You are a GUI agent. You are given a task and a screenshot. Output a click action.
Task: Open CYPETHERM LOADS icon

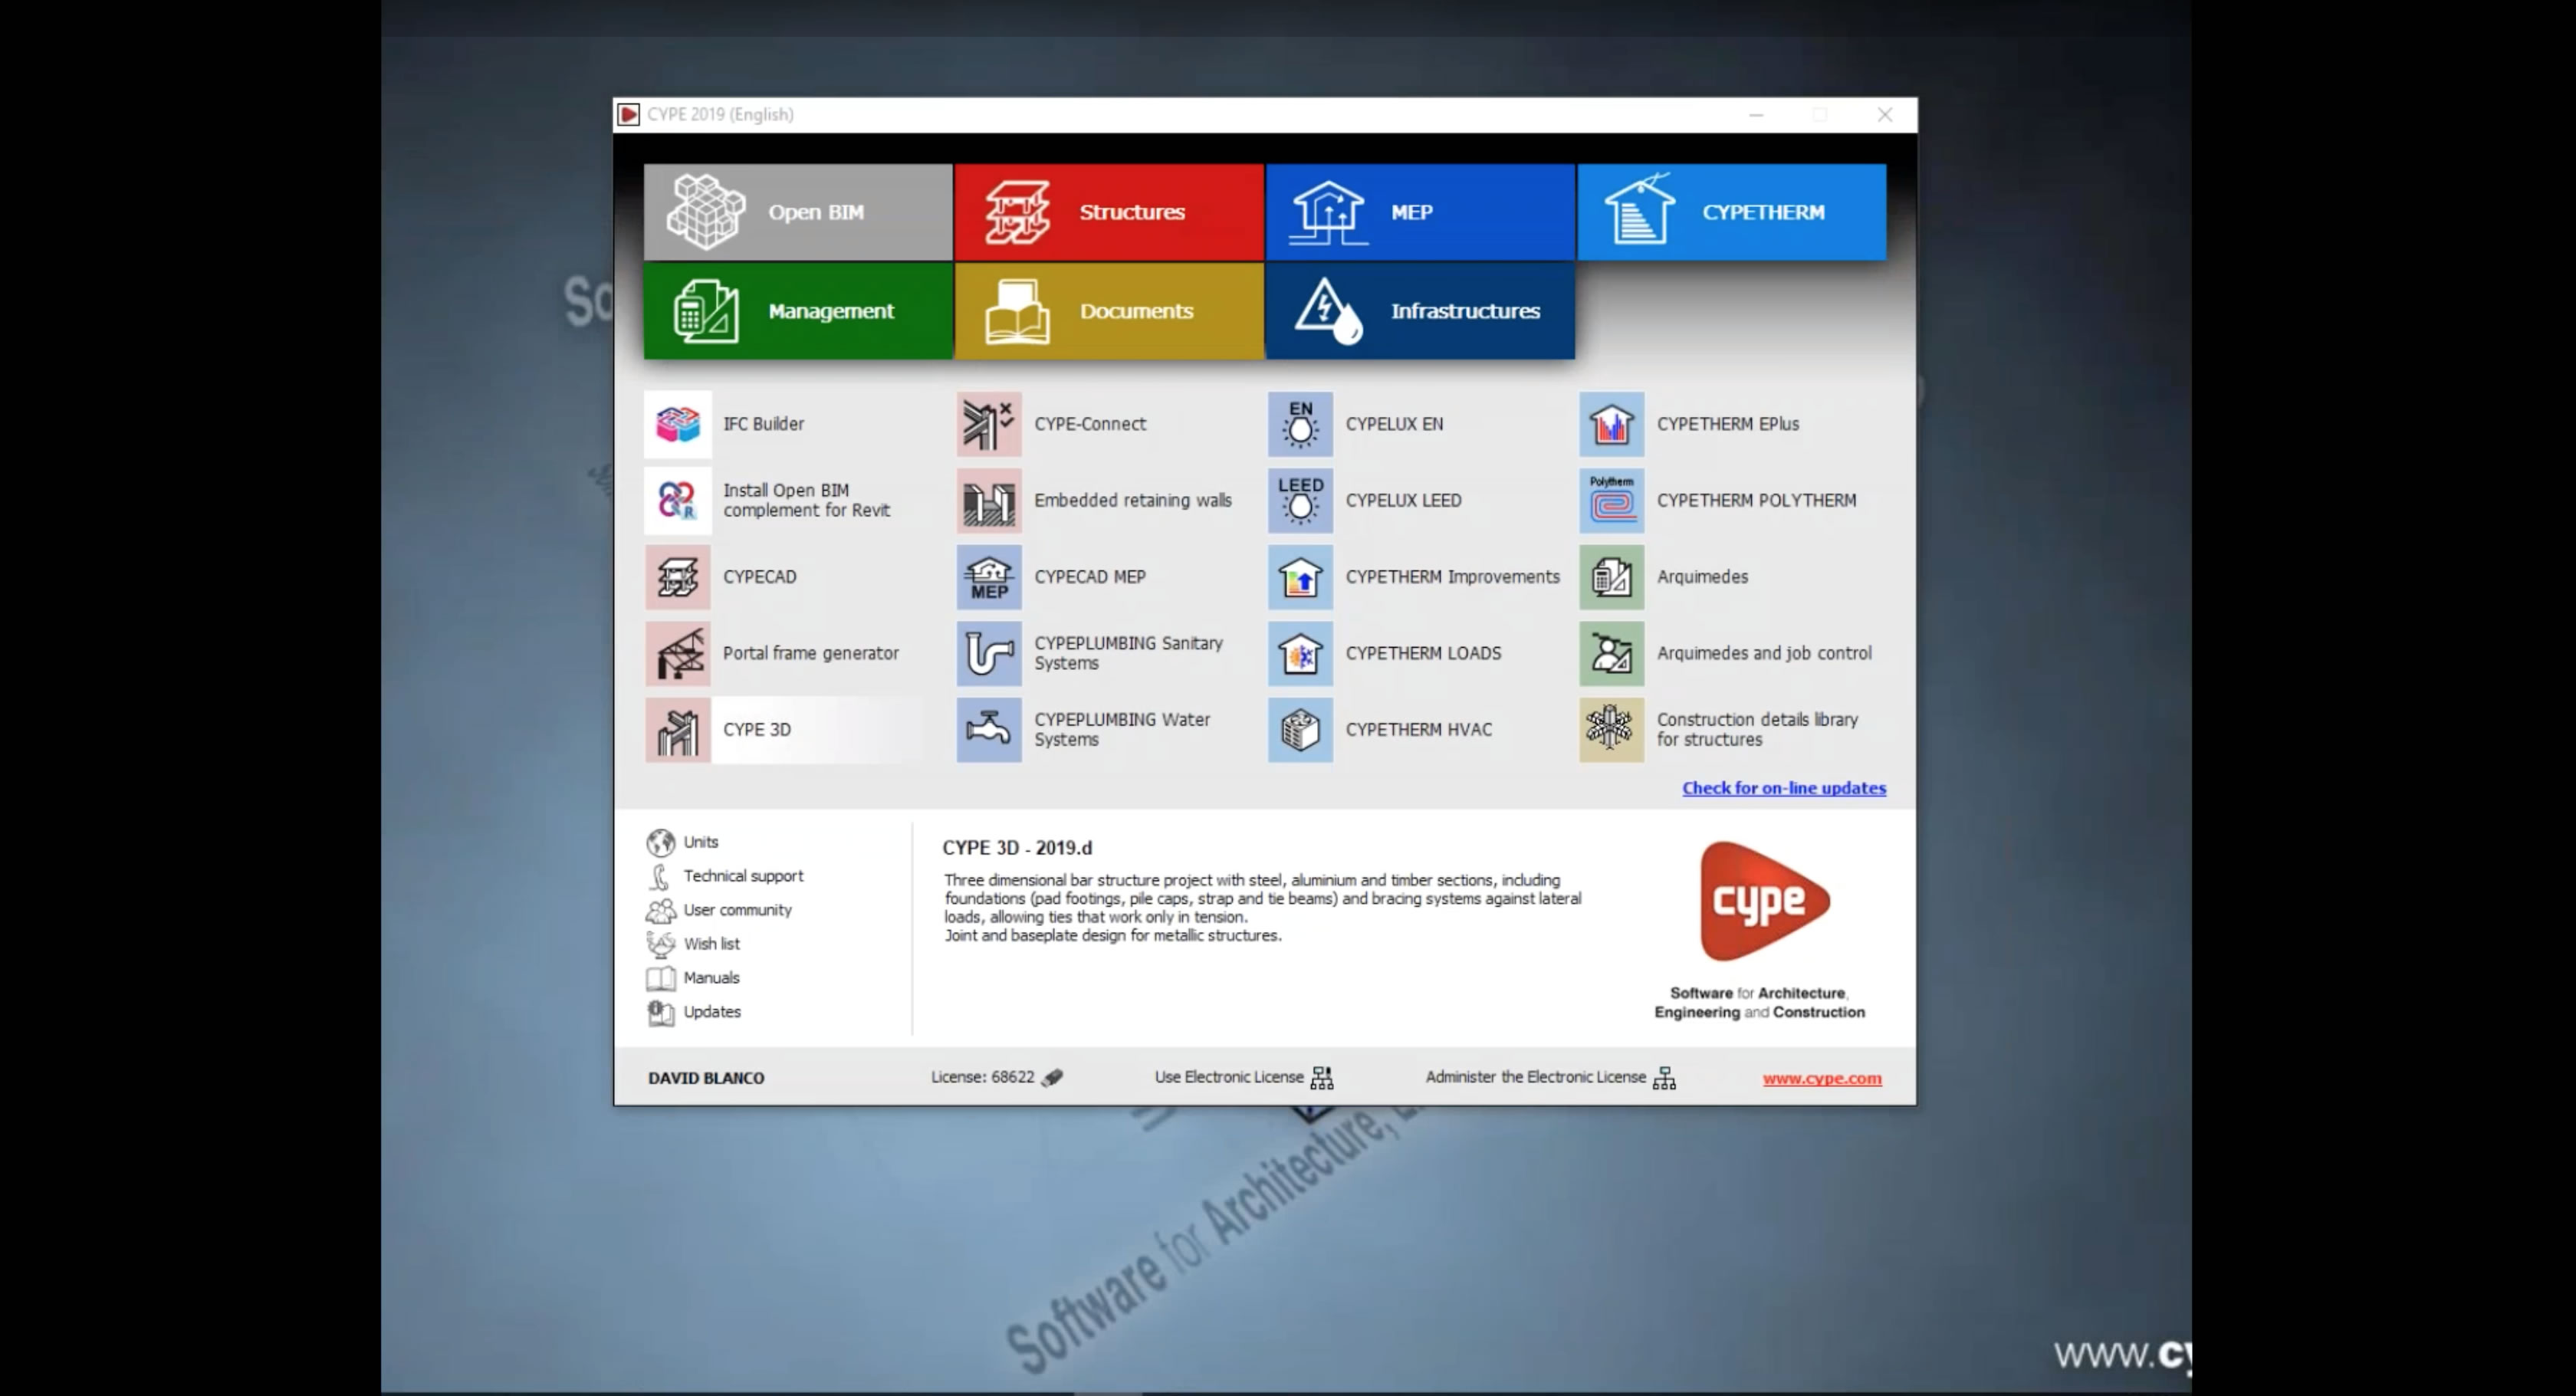tap(1300, 653)
